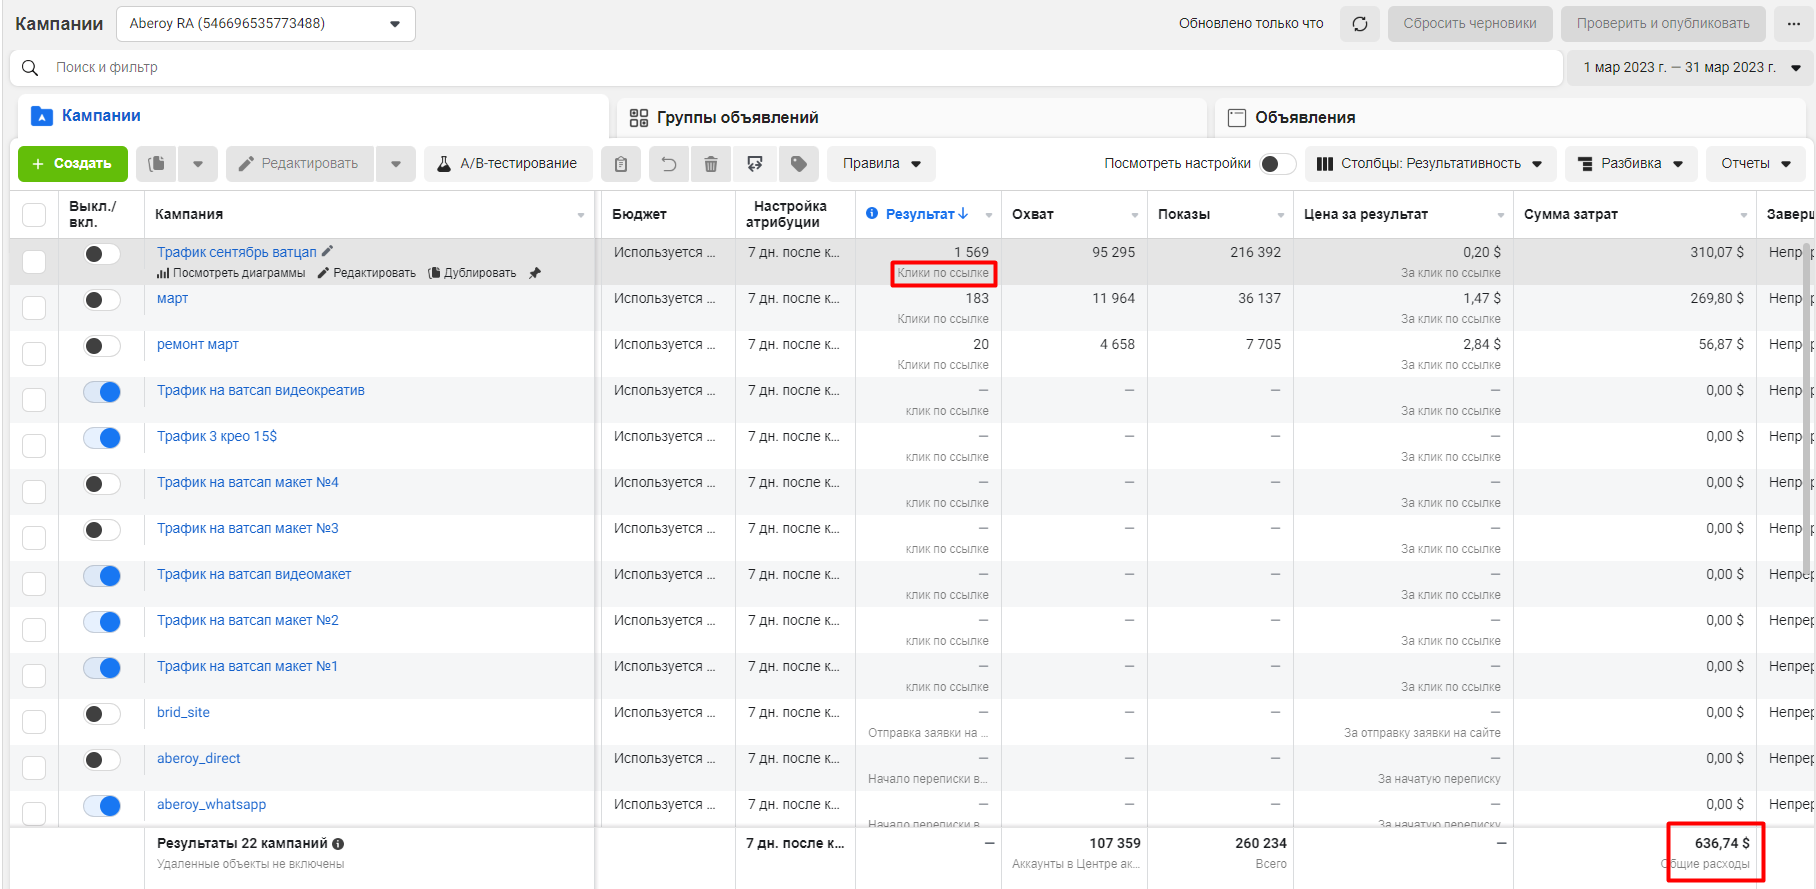The height and width of the screenshot is (889, 1816).
Task: Check the box for the 'март' campaign
Action: click(x=34, y=307)
